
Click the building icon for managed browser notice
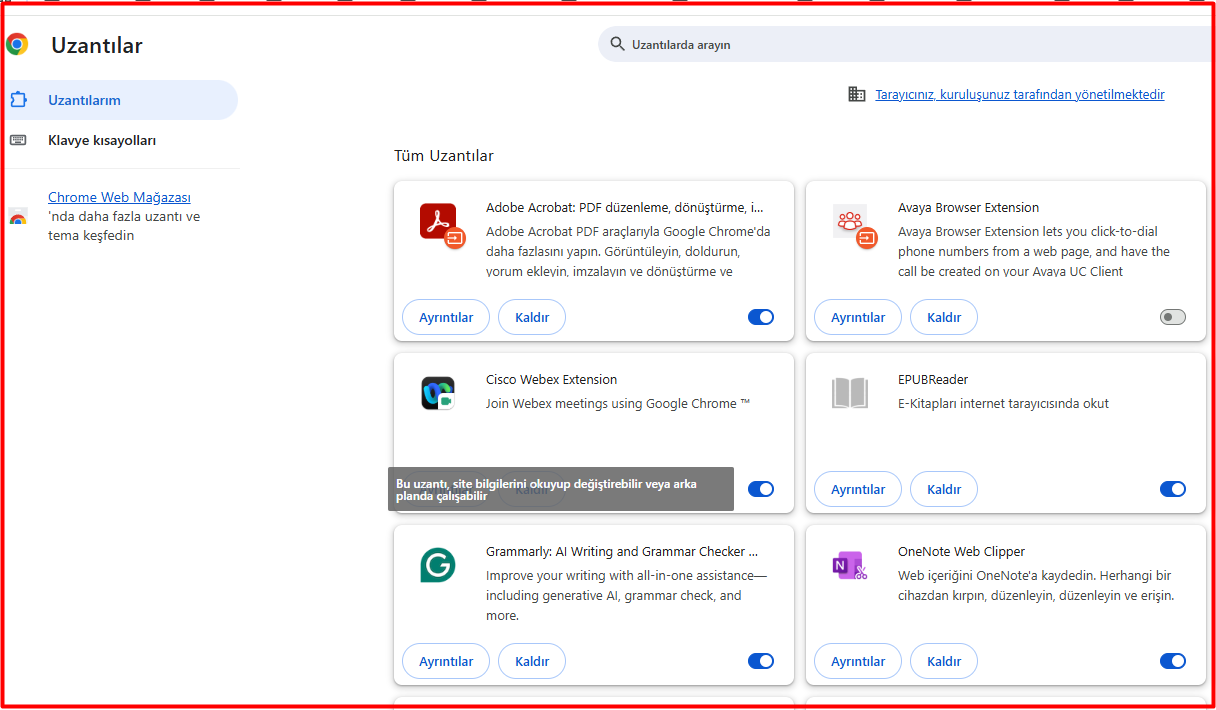(x=857, y=94)
